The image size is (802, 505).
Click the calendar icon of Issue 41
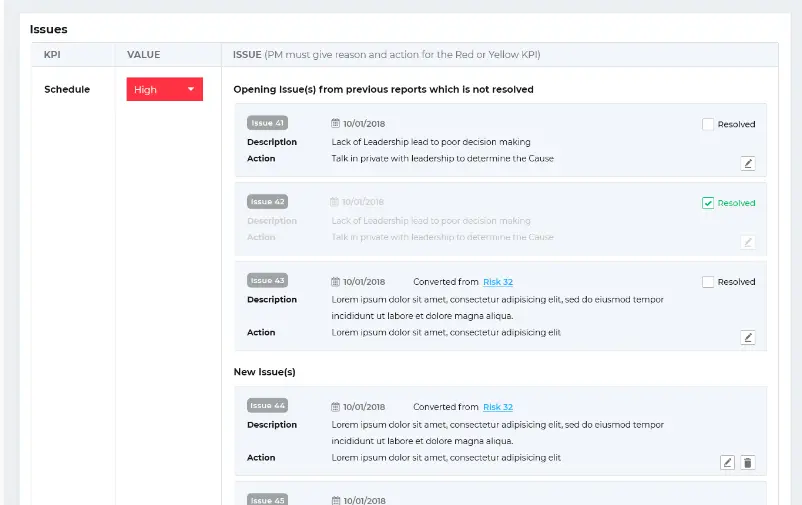[336, 124]
